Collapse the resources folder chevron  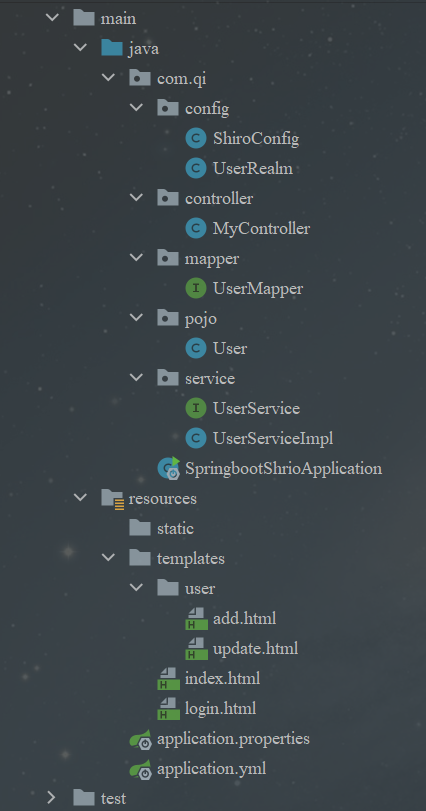pos(80,498)
